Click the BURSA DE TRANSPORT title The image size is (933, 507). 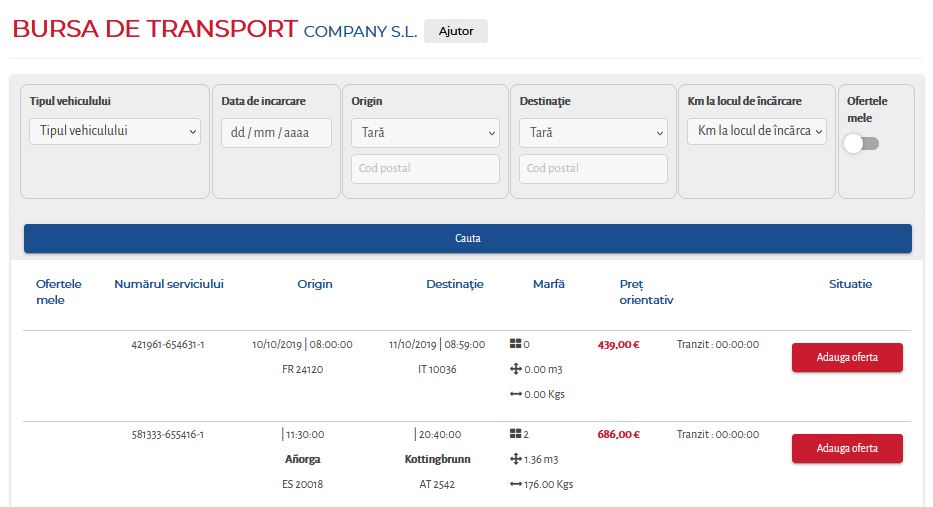coord(155,29)
